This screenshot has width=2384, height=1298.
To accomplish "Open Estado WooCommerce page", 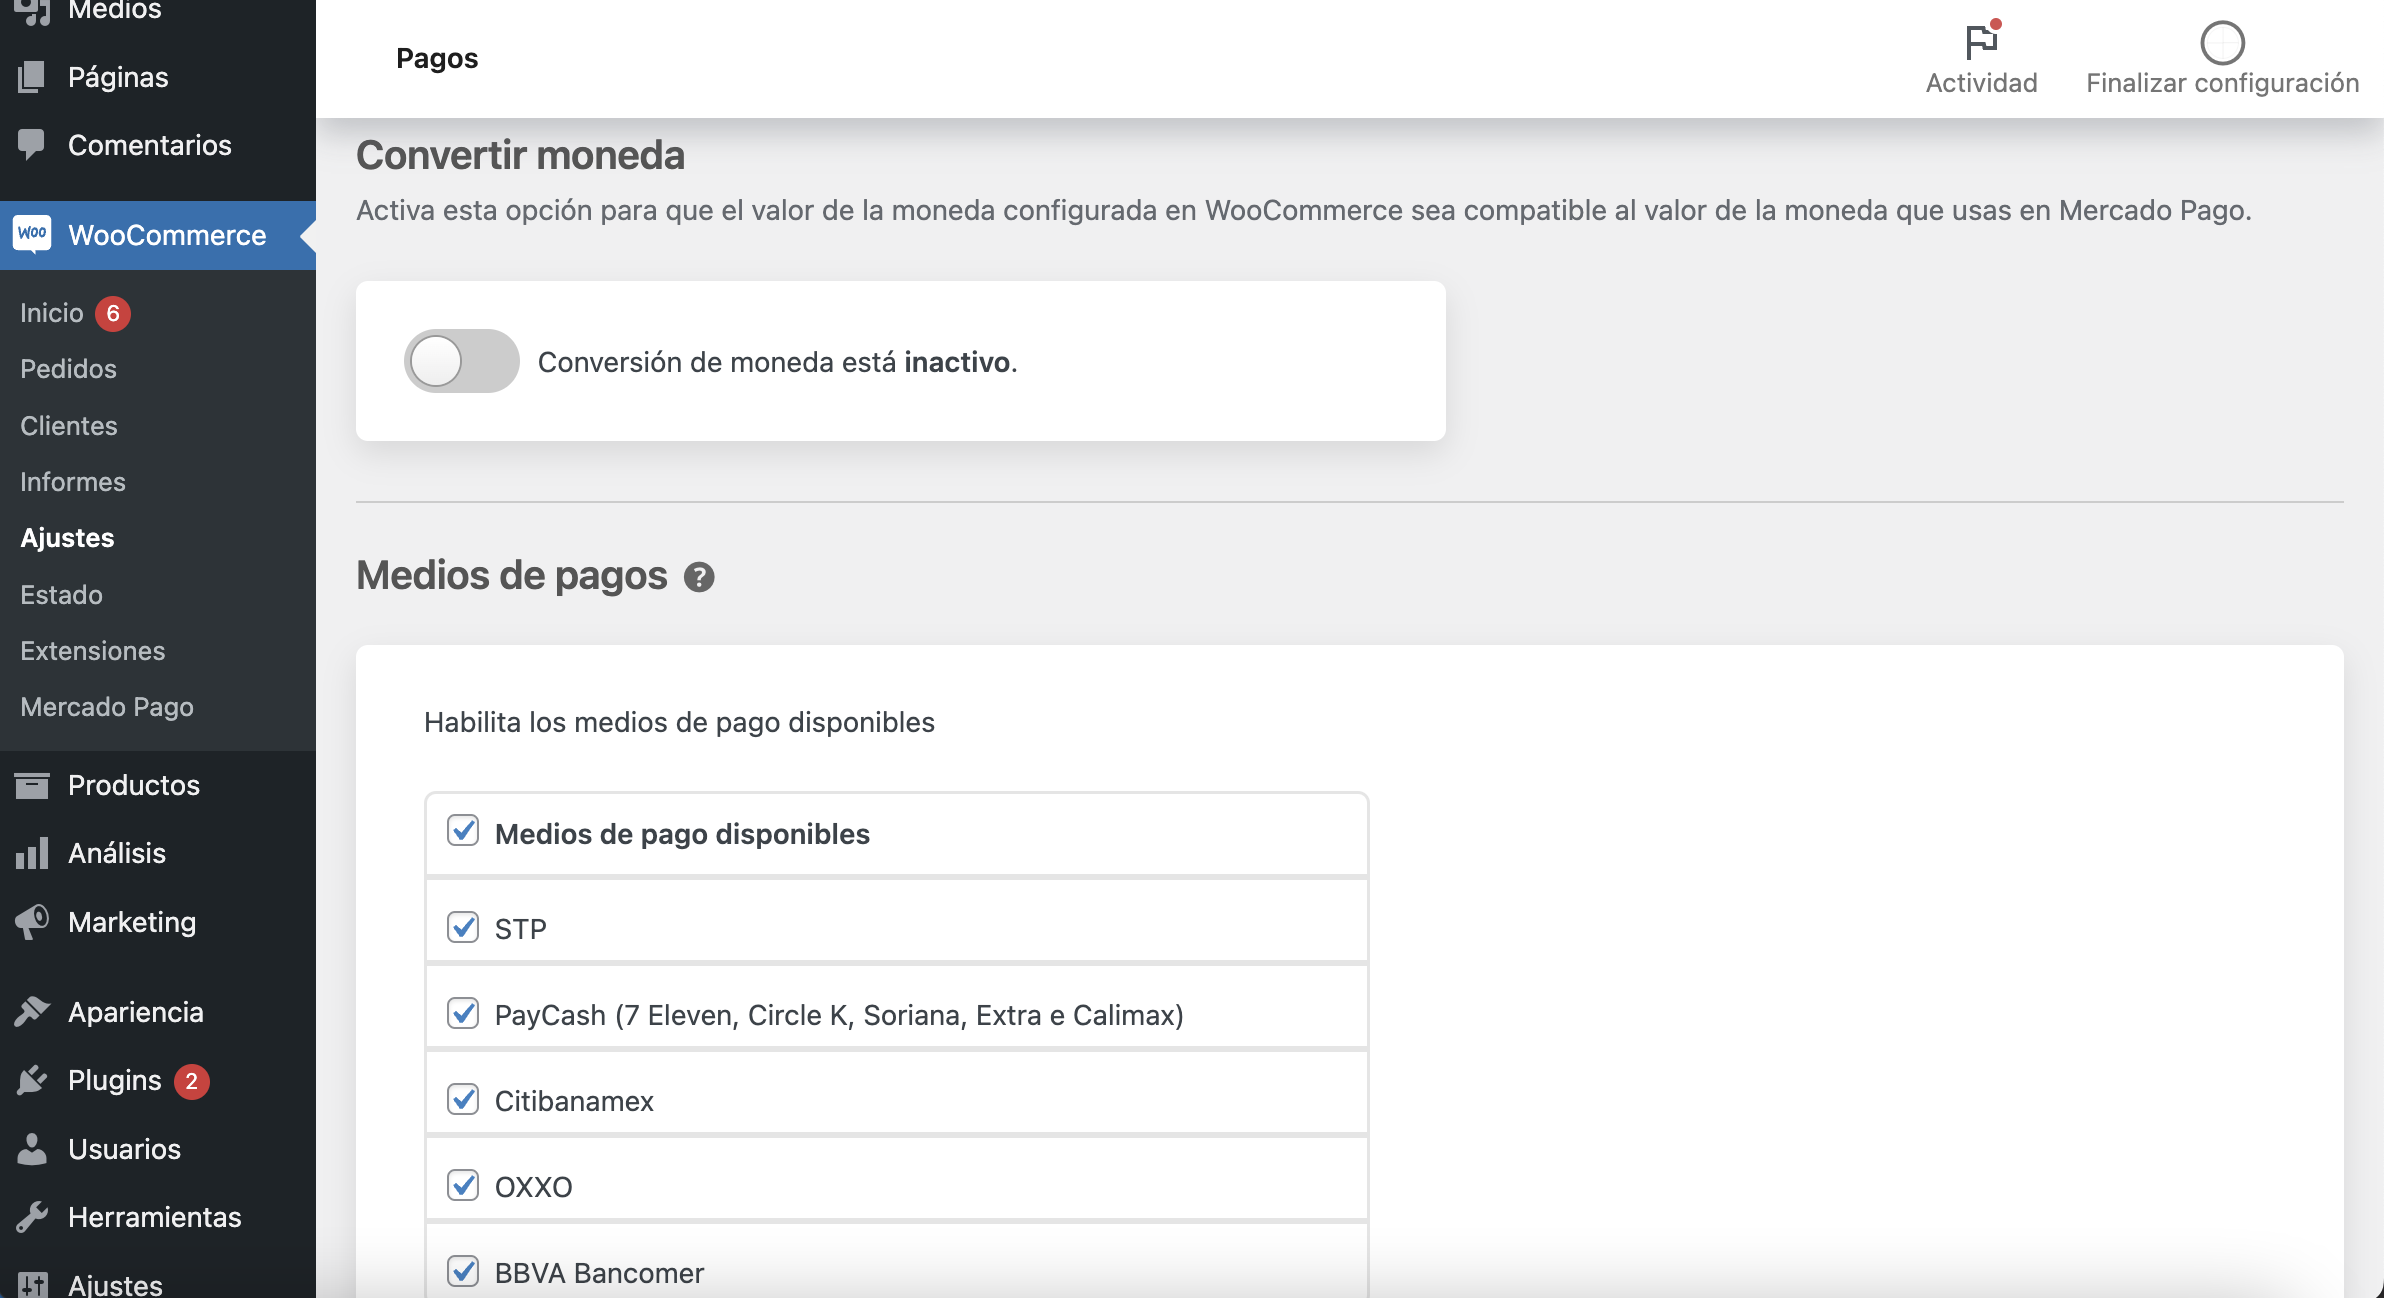I will (61, 593).
